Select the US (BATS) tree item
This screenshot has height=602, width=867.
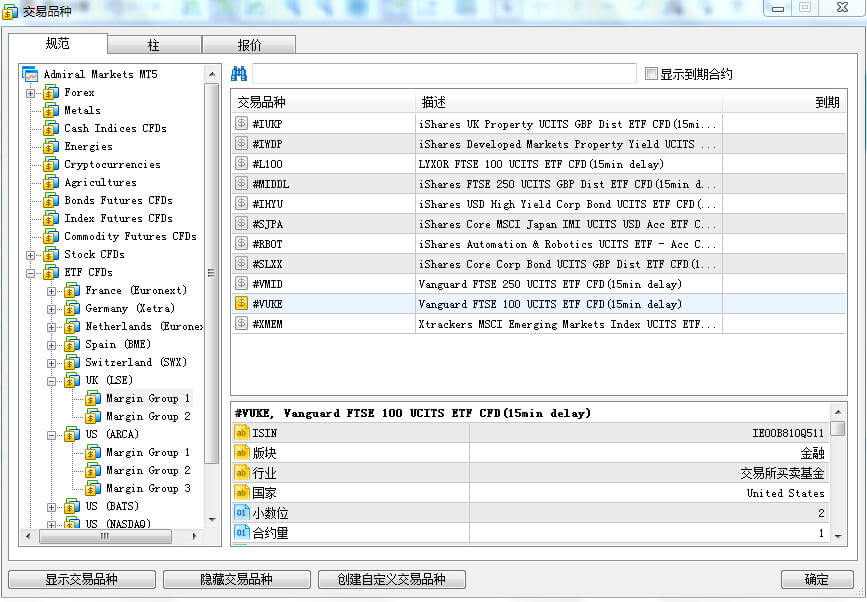coord(112,506)
